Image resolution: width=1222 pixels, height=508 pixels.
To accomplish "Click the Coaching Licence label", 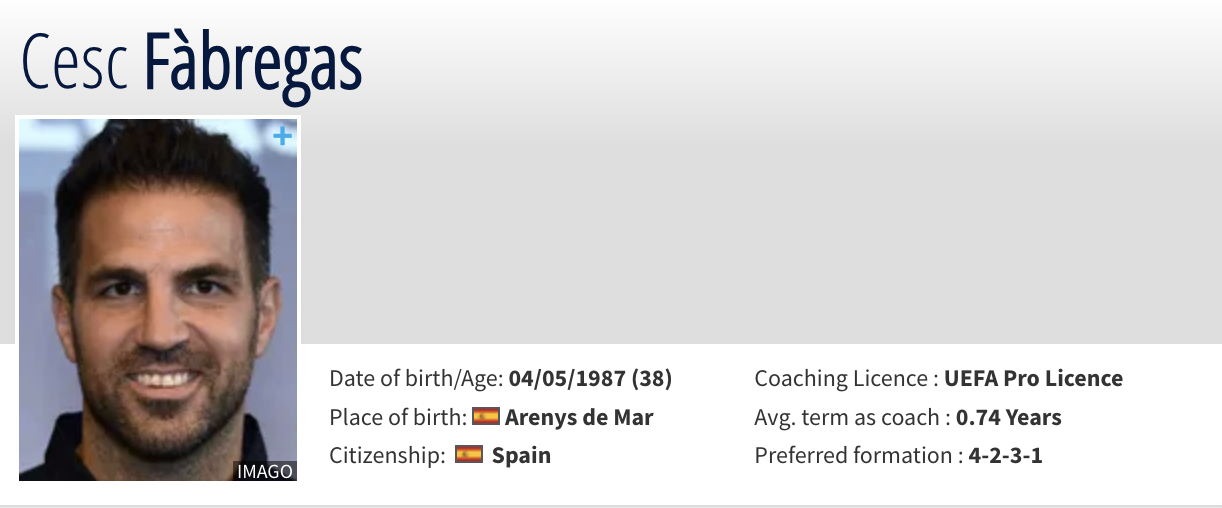I will click(x=845, y=379).
